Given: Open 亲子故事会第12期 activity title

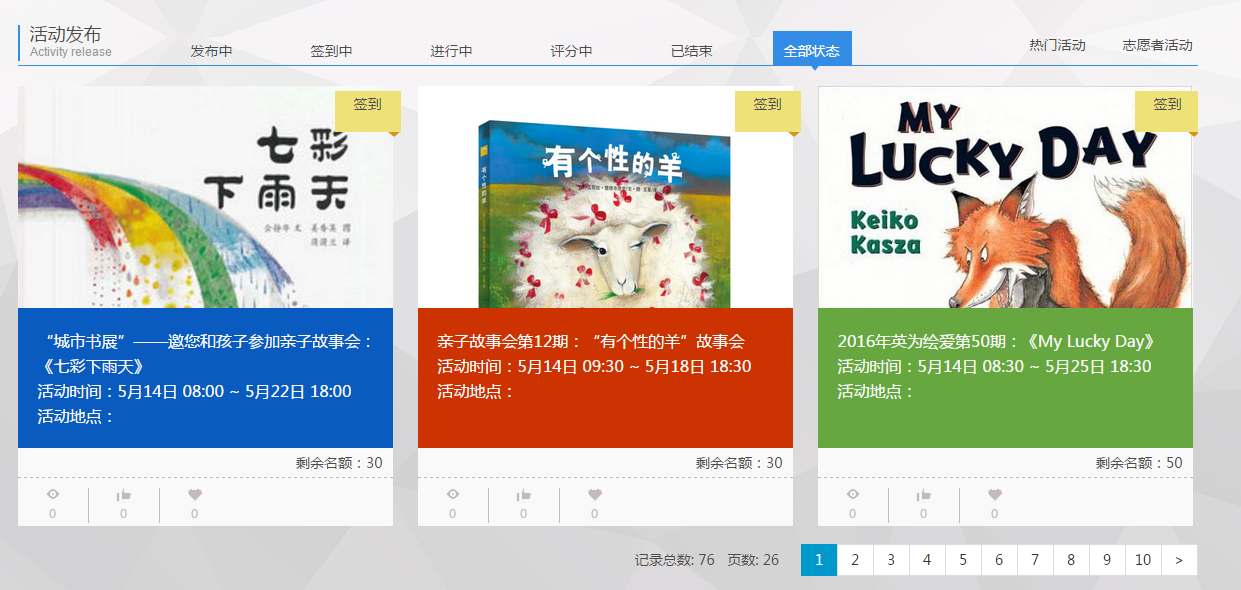Looking at the screenshot, I should click(591, 341).
